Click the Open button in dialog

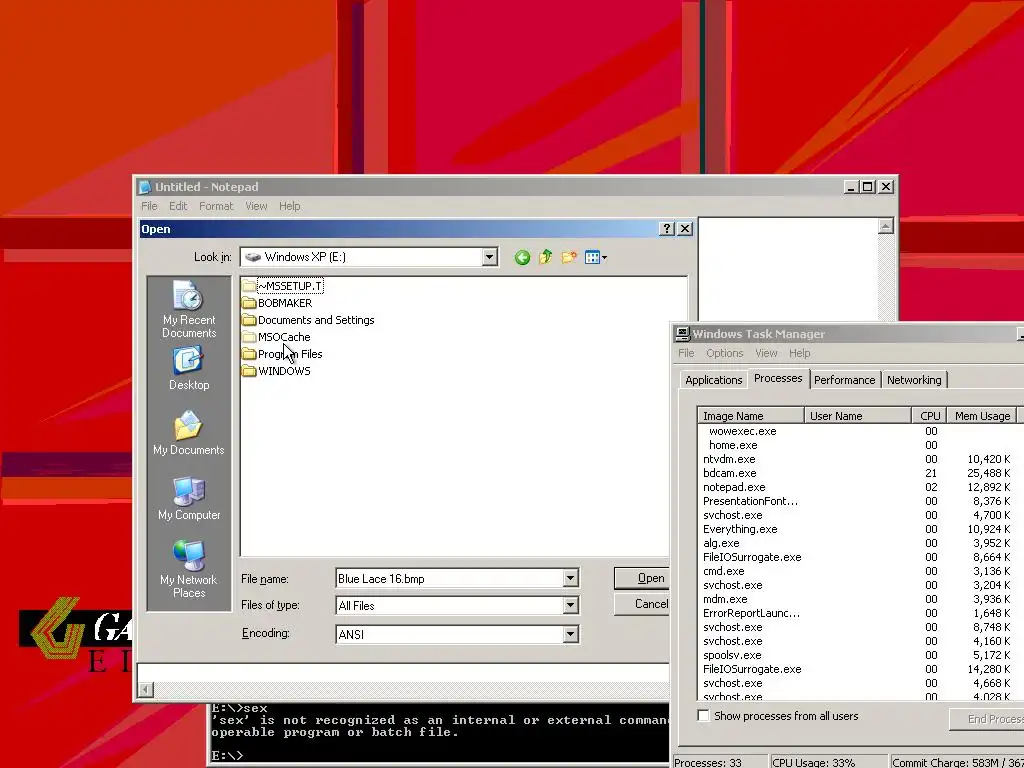point(643,578)
